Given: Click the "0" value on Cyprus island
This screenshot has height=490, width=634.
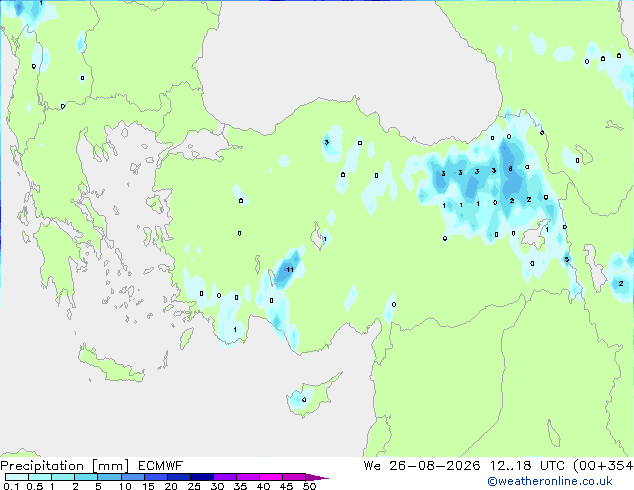Looking at the screenshot, I should (304, 400).
